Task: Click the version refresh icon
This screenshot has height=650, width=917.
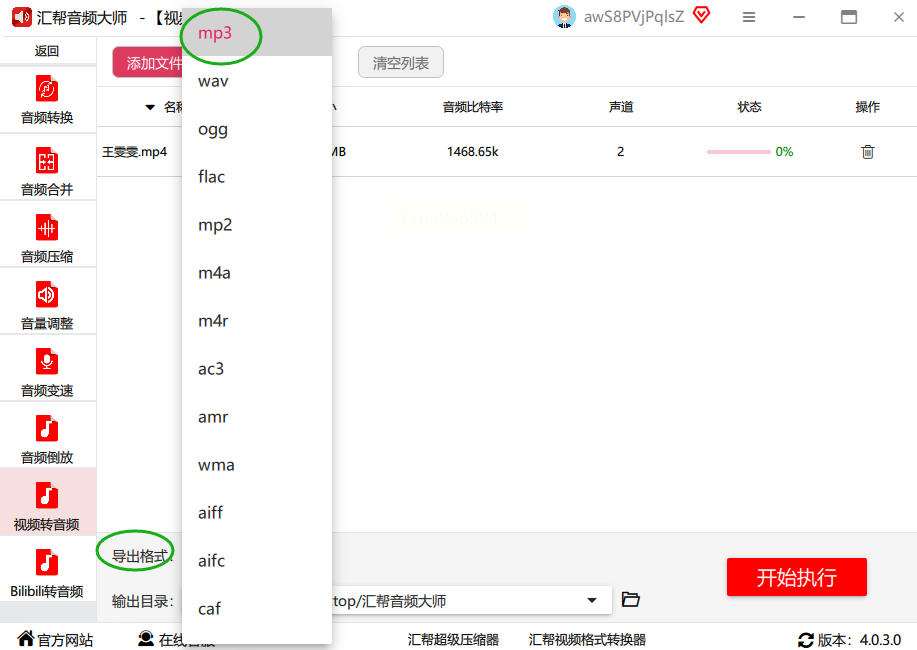Action: 805,640
